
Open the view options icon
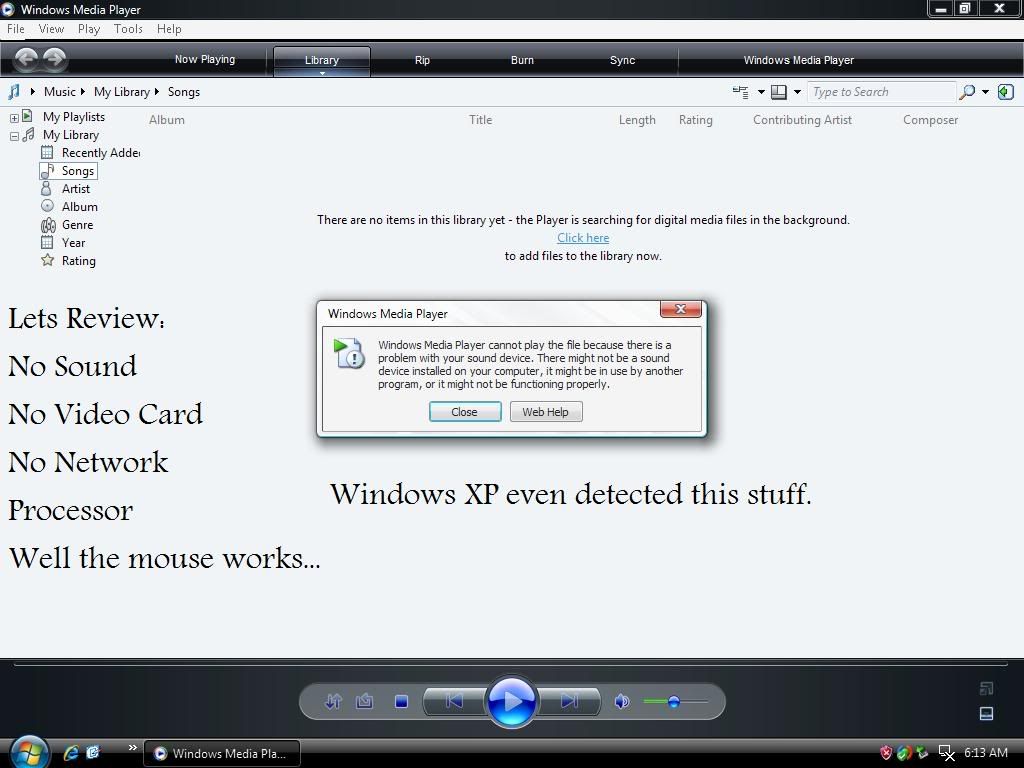pos(778,92)
